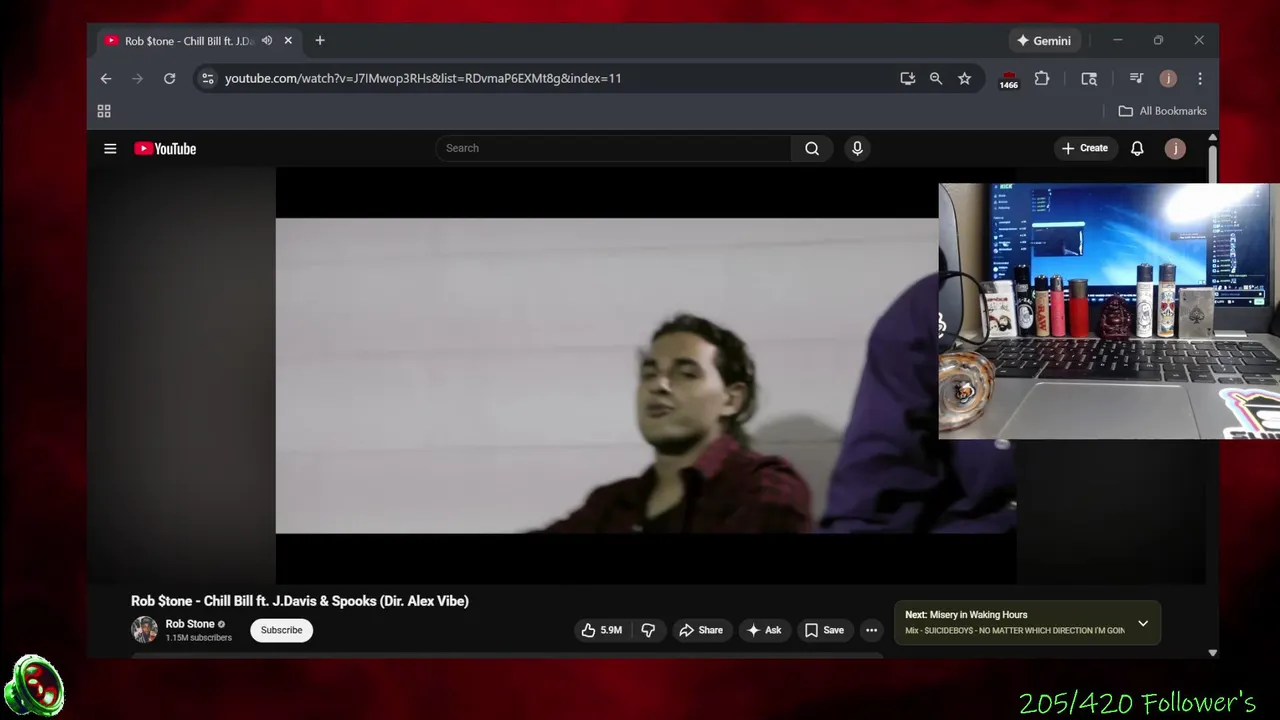
Task: Open more actions three-dot menu under video
Action: click(x=872, y=630)
